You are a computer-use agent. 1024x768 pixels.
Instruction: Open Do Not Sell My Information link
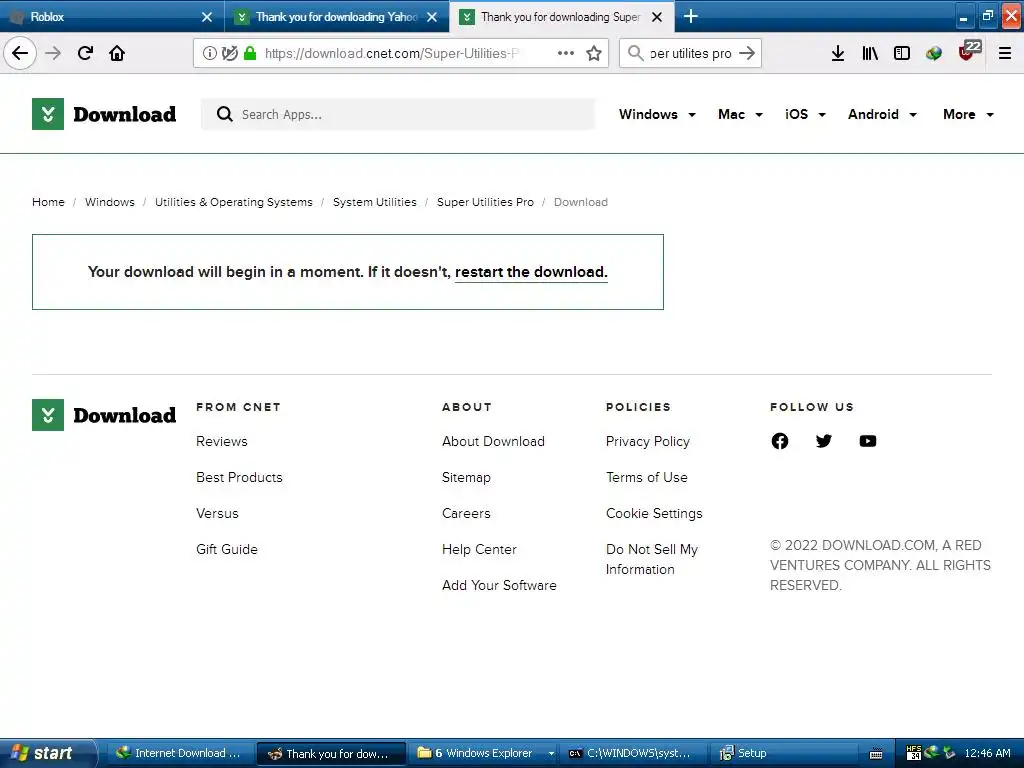[652, 559]
